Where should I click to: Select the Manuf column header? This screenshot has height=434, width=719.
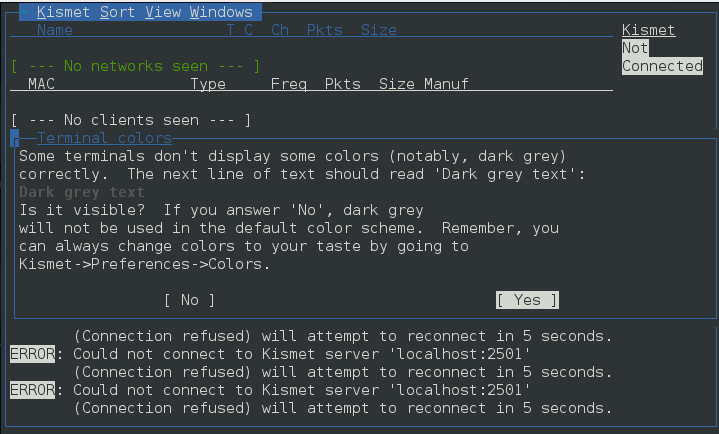446,84
